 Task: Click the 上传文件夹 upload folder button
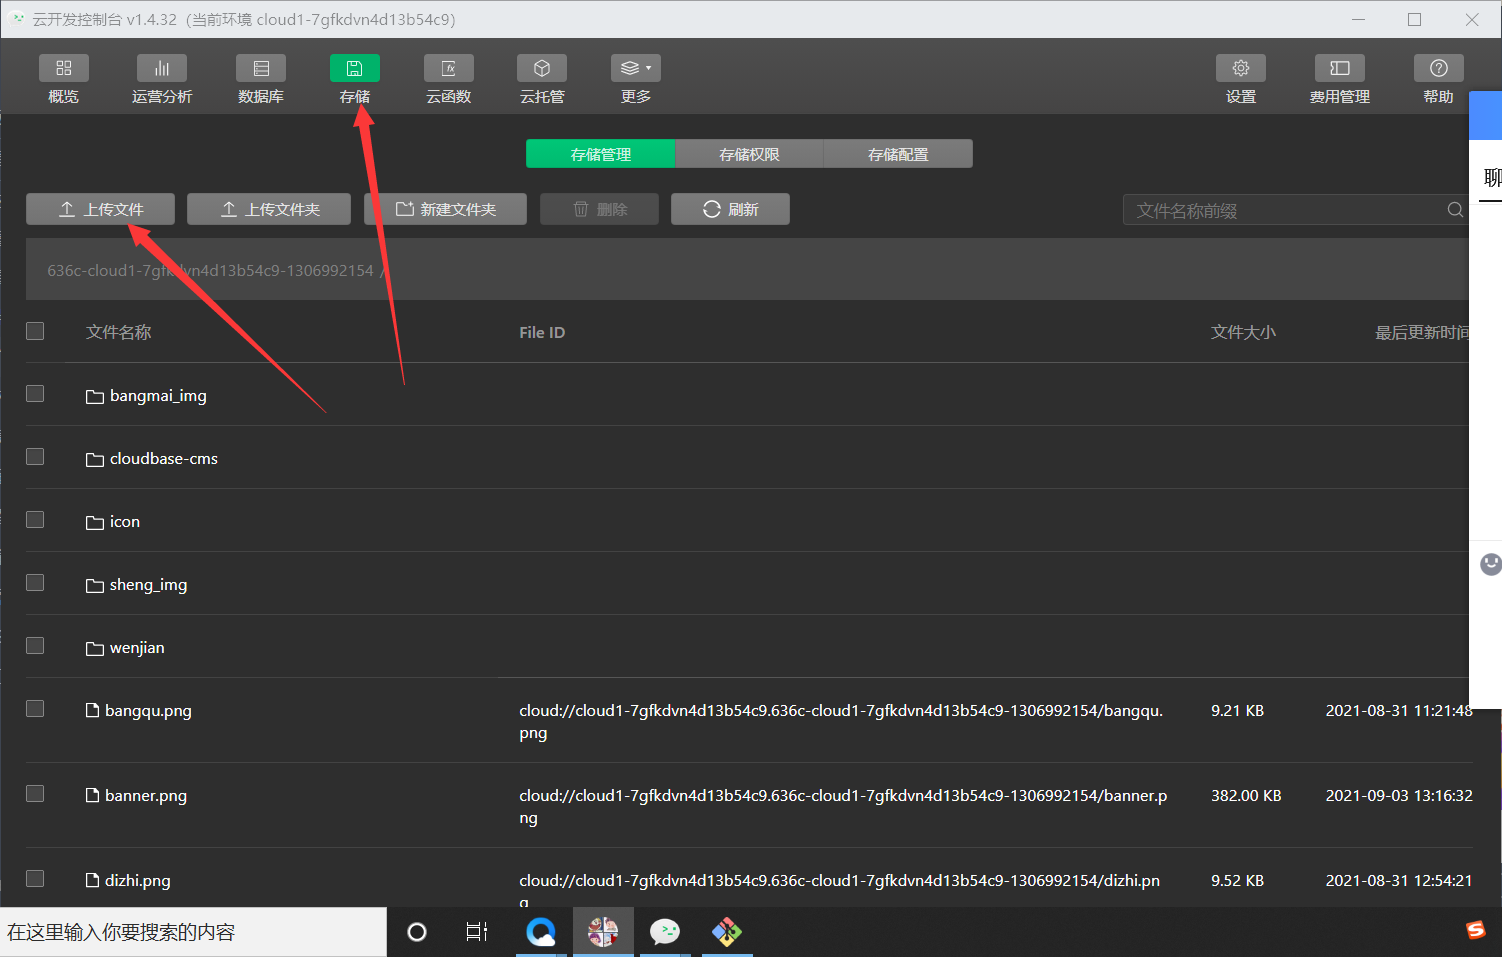coord(269,209)
